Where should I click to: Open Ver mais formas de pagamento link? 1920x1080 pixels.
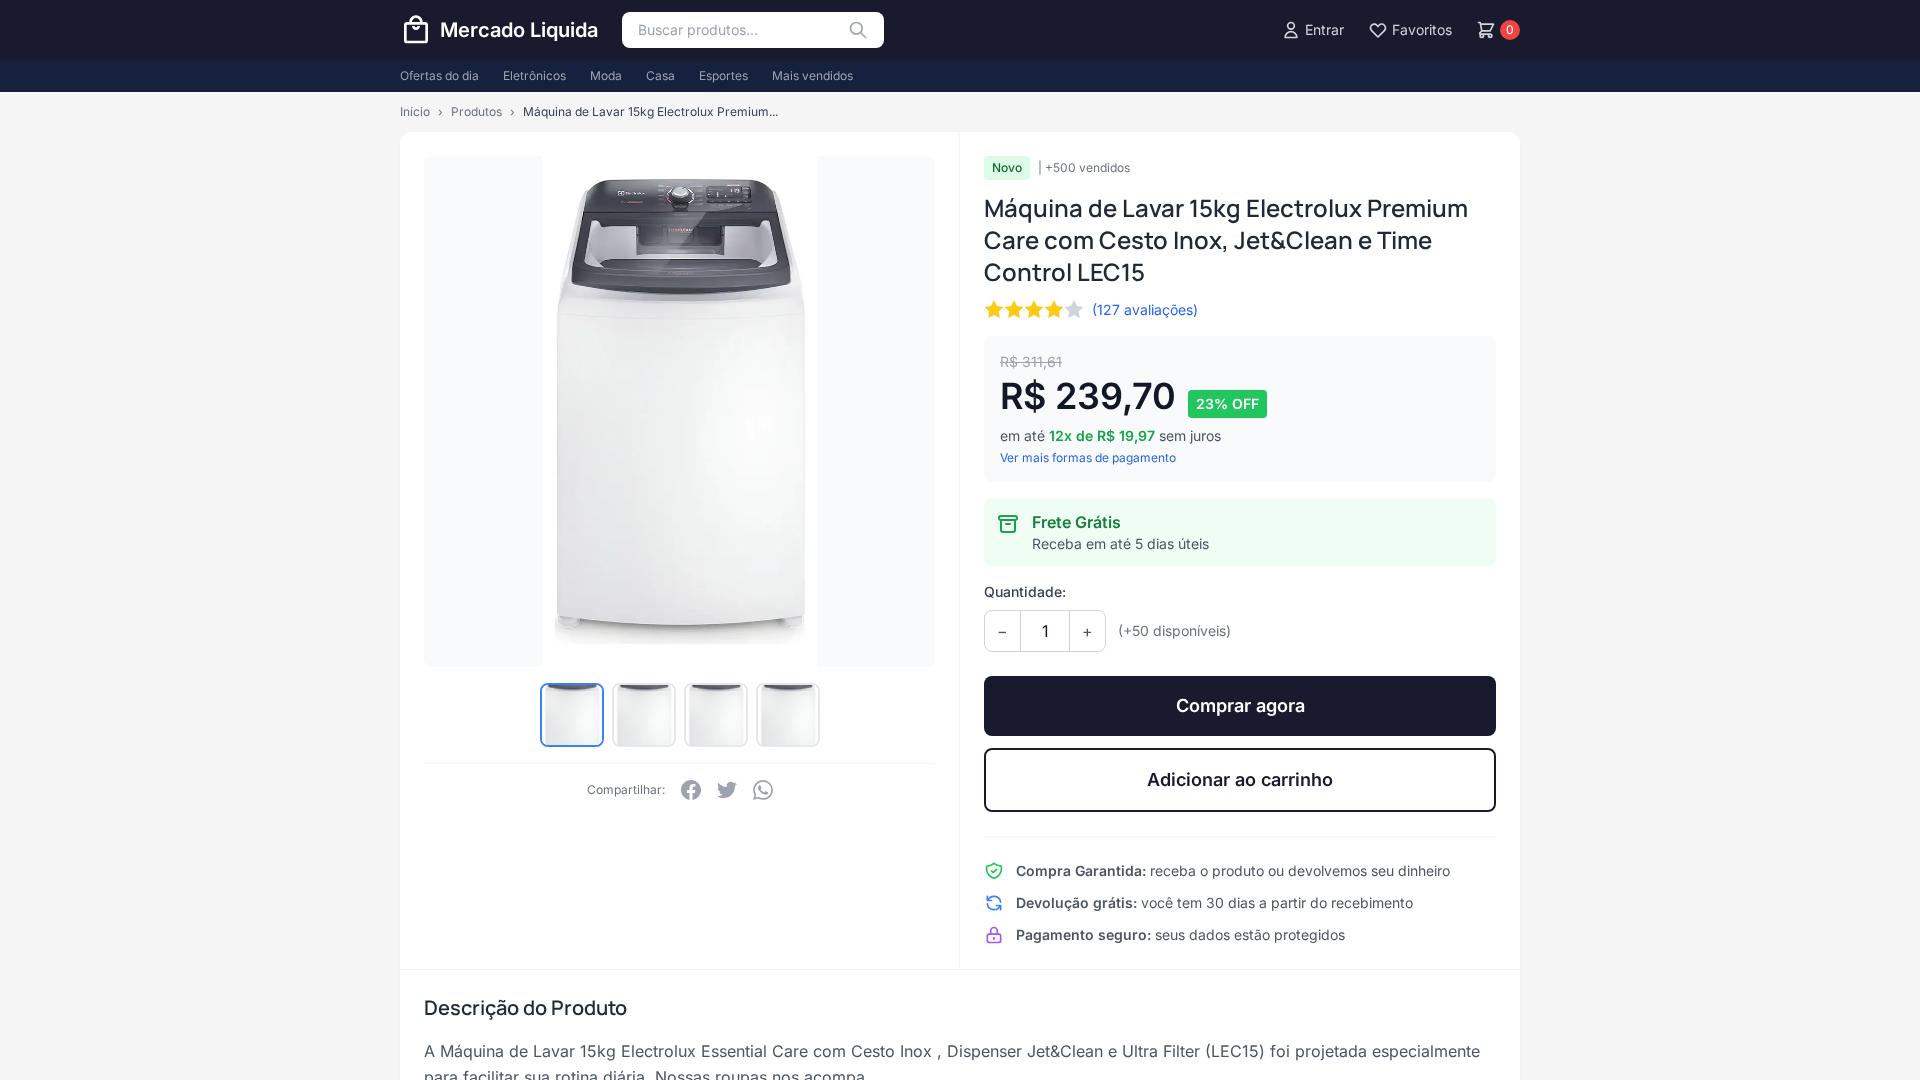[1088, 458]
